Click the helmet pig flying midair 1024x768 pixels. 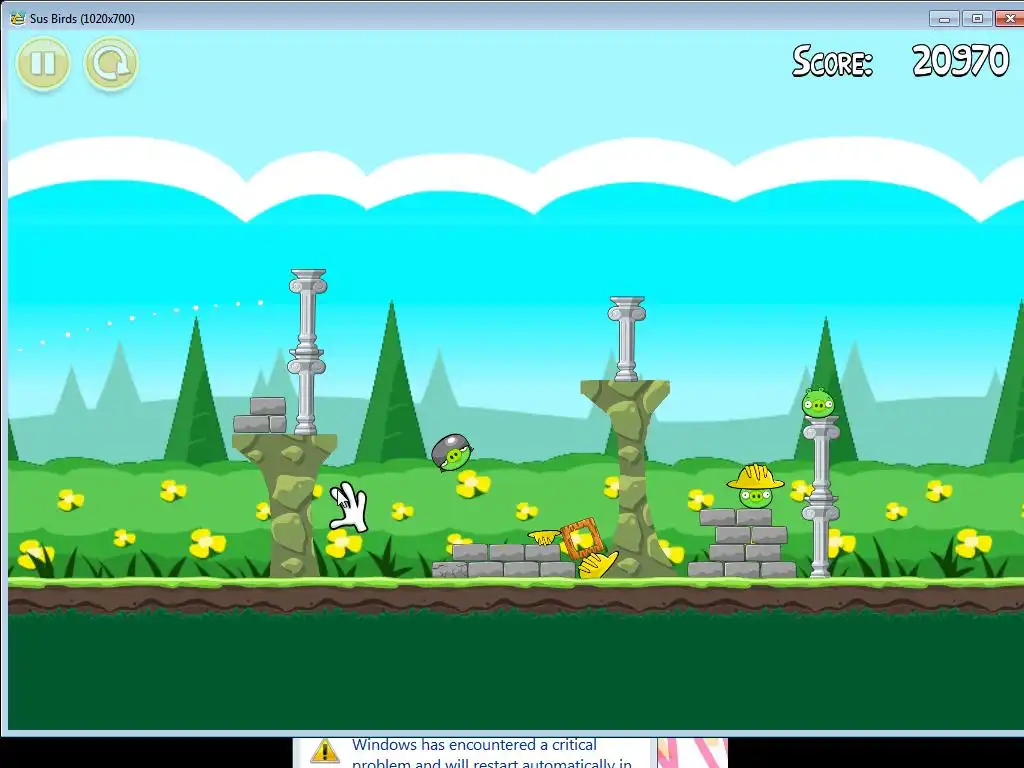(451, 453)
